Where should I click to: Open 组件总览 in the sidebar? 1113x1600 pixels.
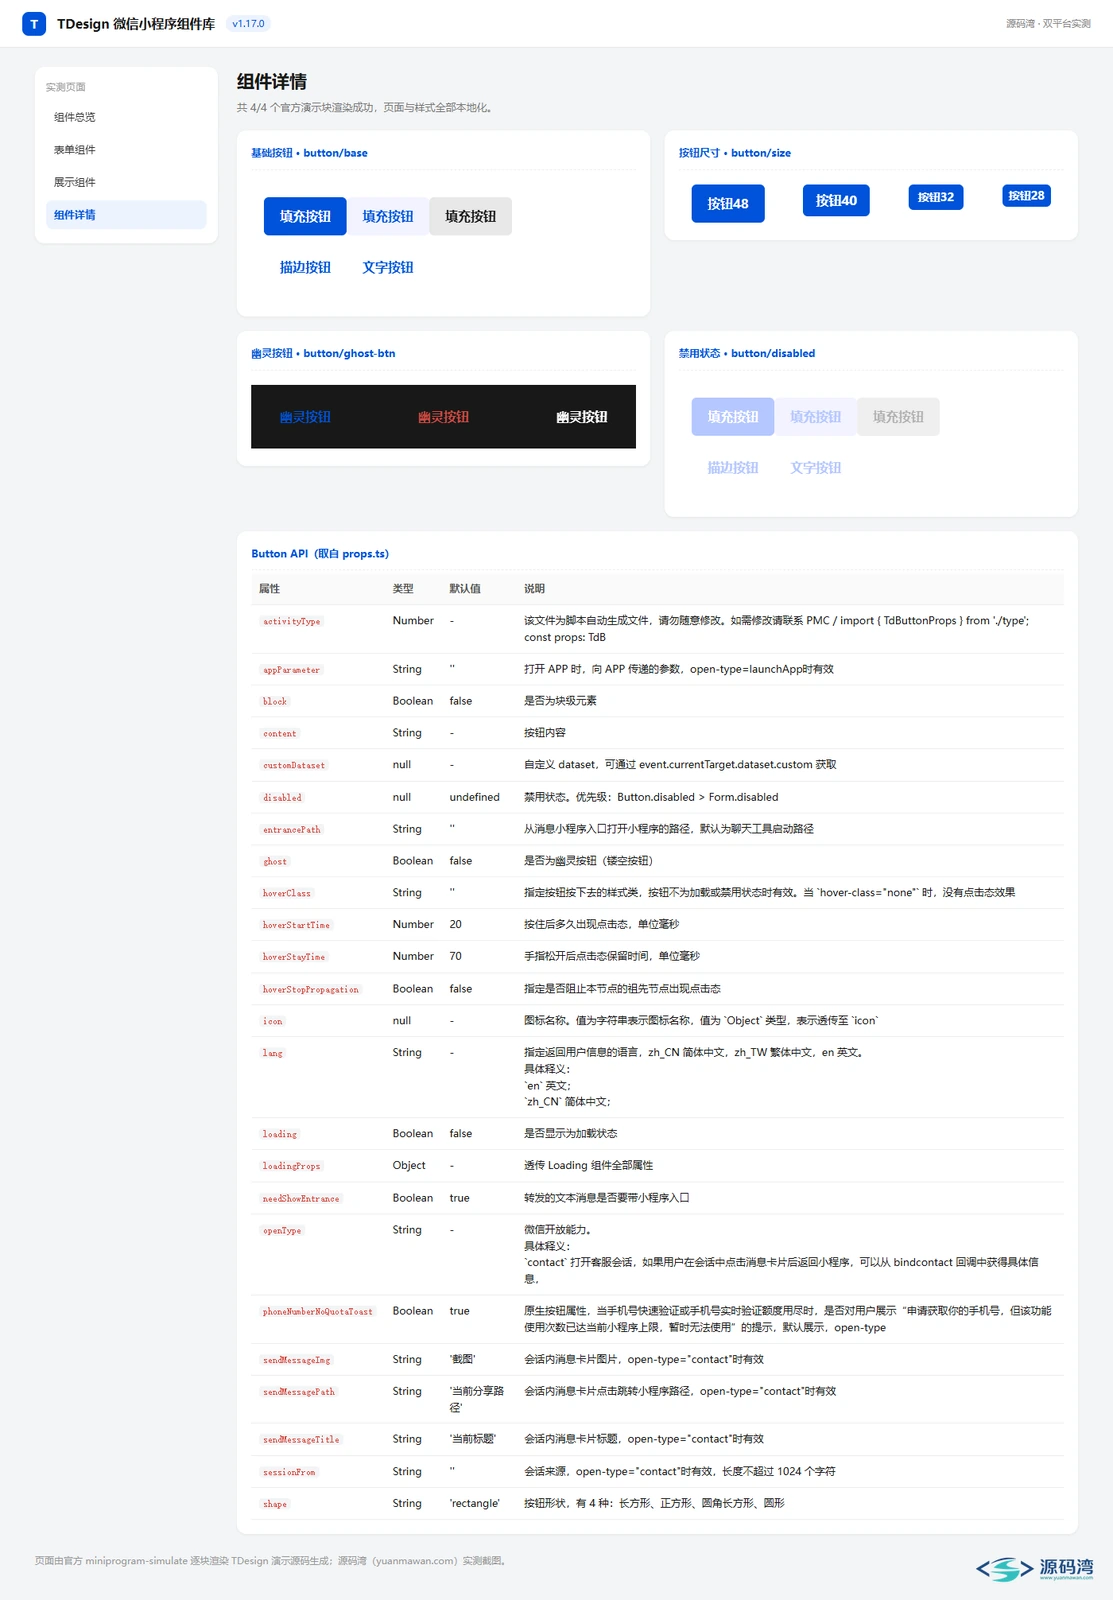click(126, 118)
